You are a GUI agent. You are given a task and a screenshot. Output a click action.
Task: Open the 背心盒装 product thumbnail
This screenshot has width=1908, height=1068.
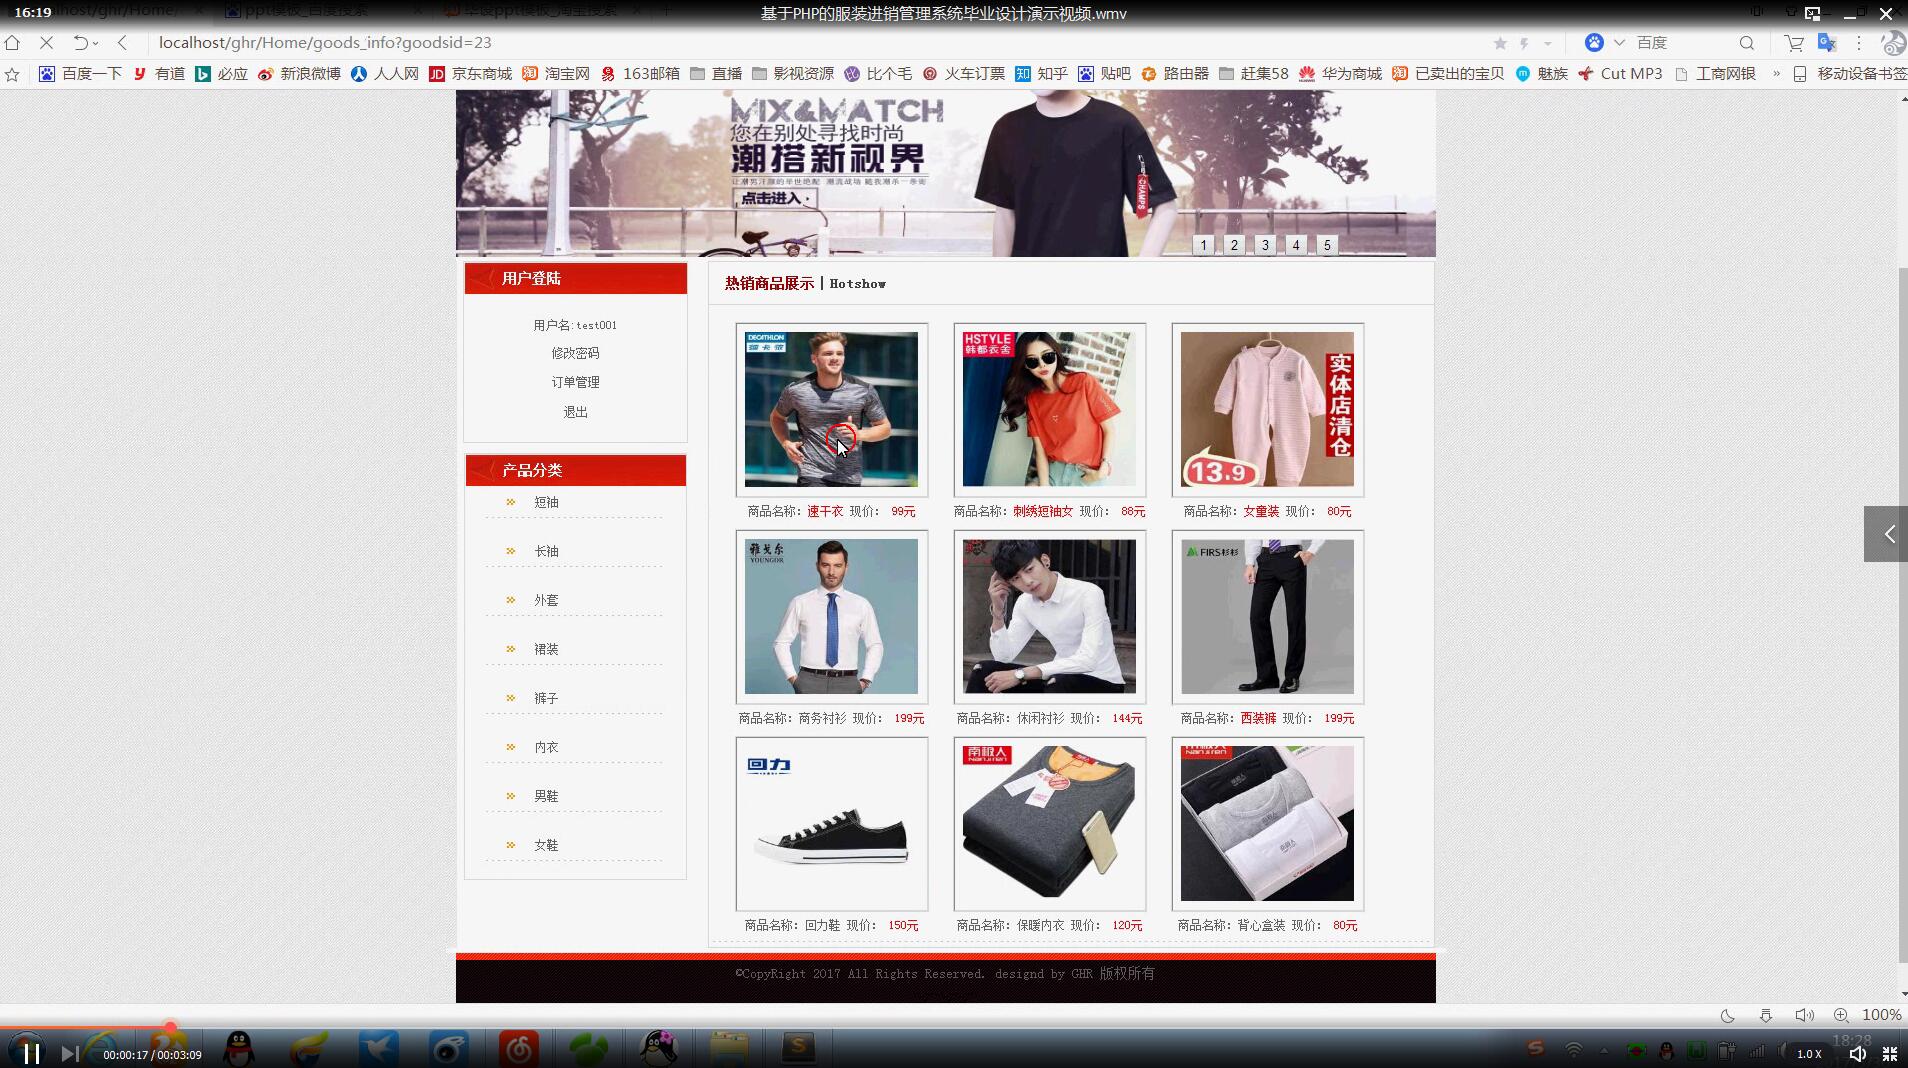click(x=1268, y=824)
